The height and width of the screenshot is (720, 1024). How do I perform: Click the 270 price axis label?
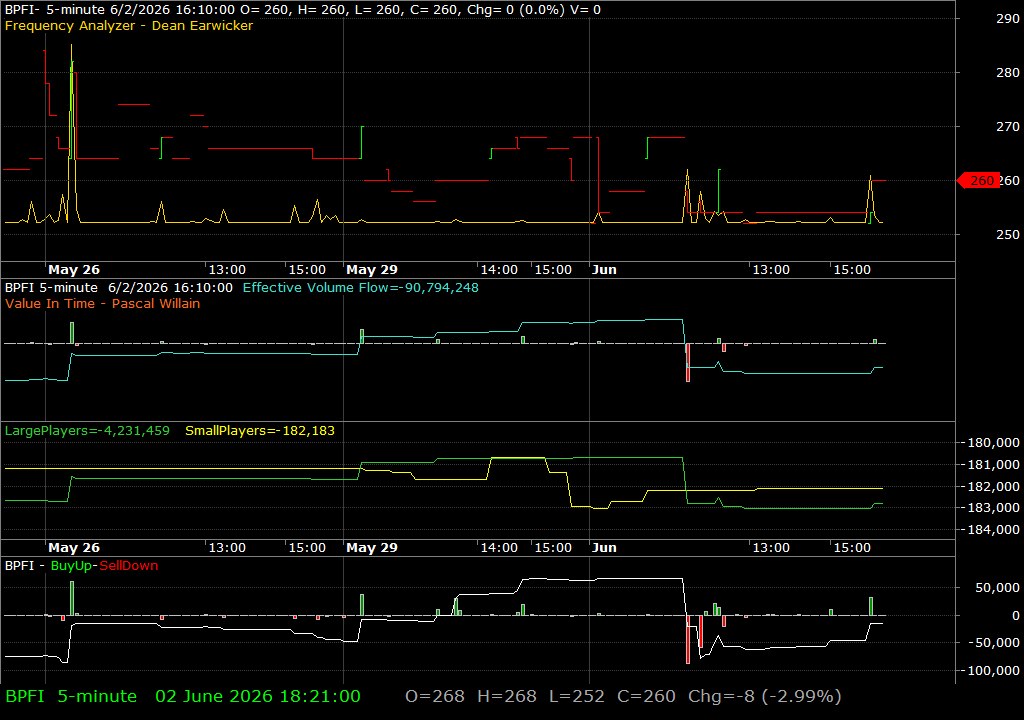pos(1008,126)
